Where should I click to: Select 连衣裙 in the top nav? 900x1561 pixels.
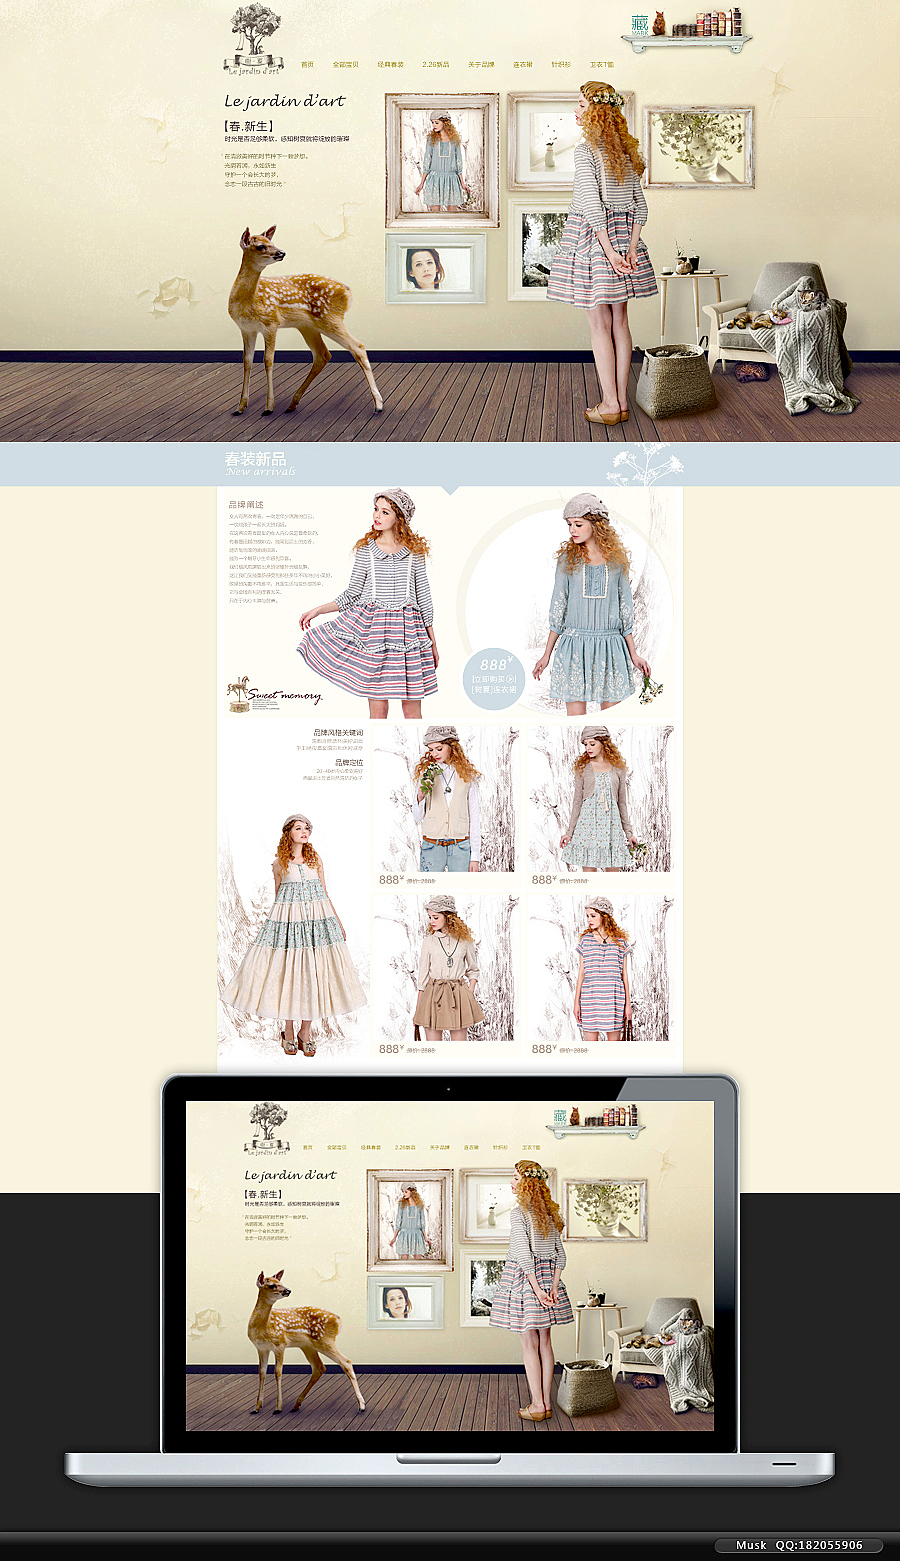523,64
